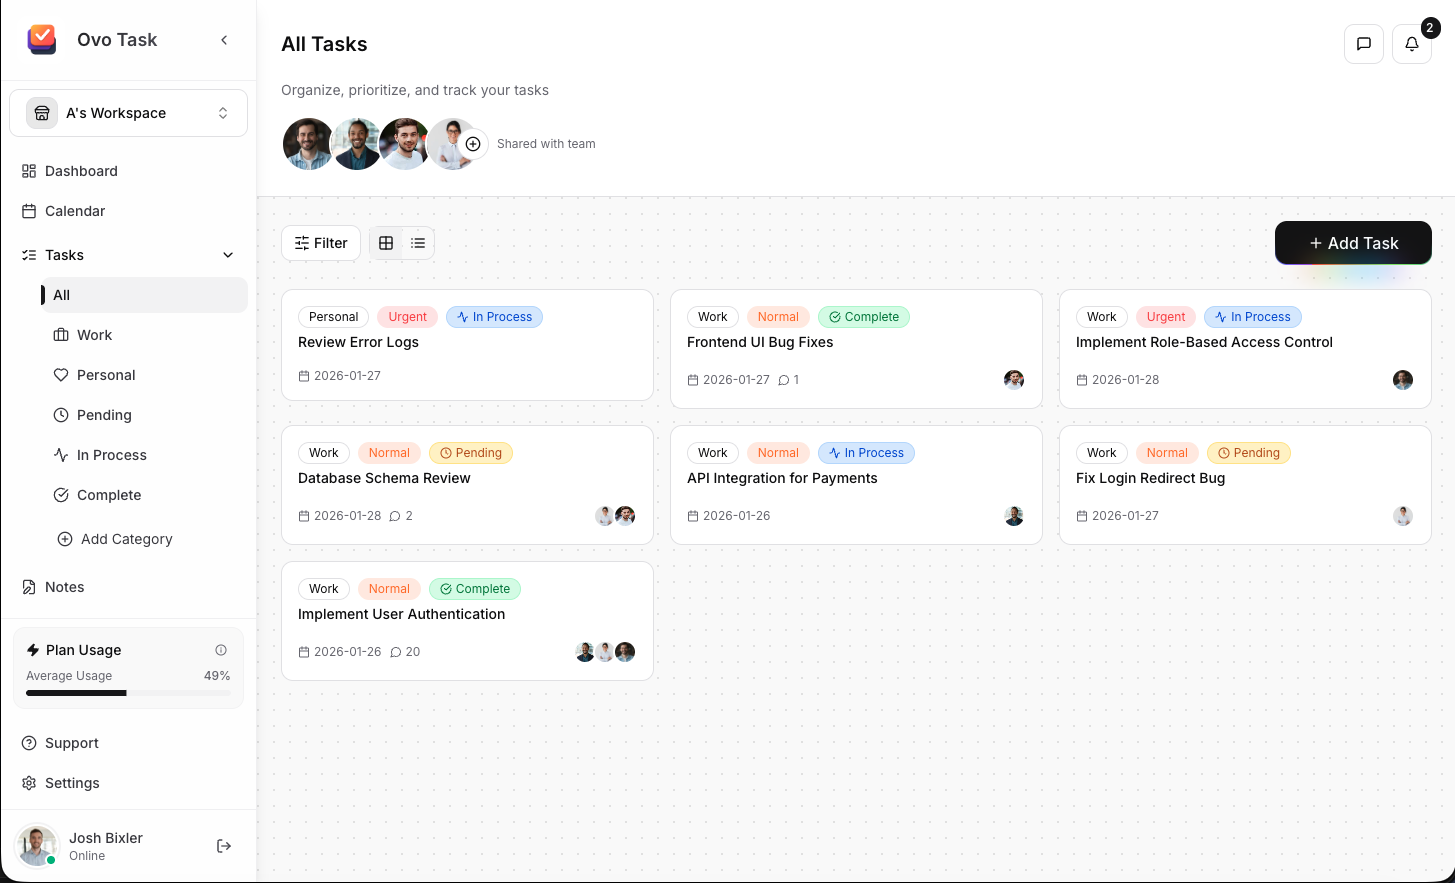Screen dimensions: 1455x883
Task: Open notifications via the bell icon
Action: (1411, 44)
